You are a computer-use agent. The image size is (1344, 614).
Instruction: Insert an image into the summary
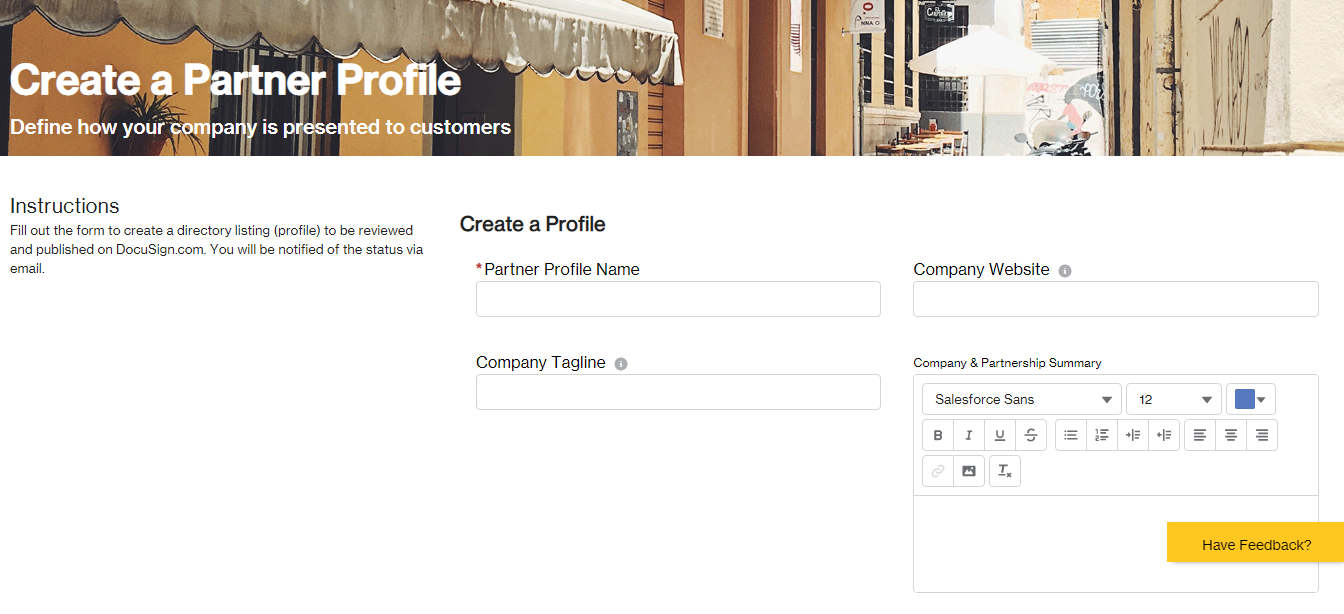pos(968,470)
